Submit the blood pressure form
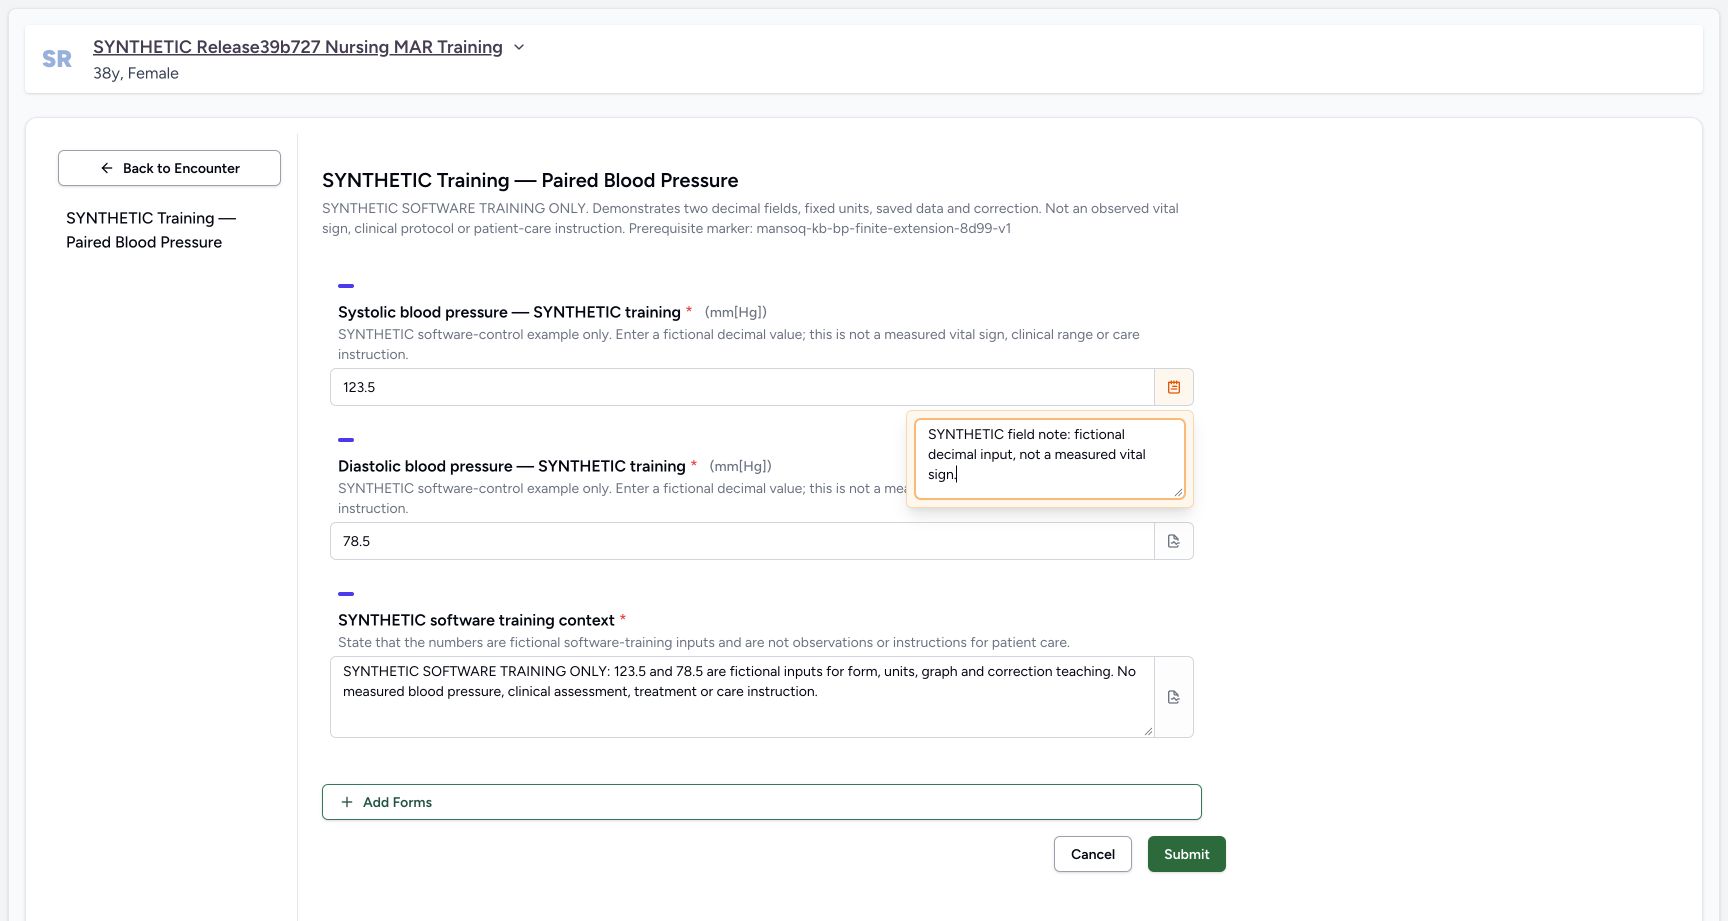Screen dimensions: 1728x921 click(1187, 854)
